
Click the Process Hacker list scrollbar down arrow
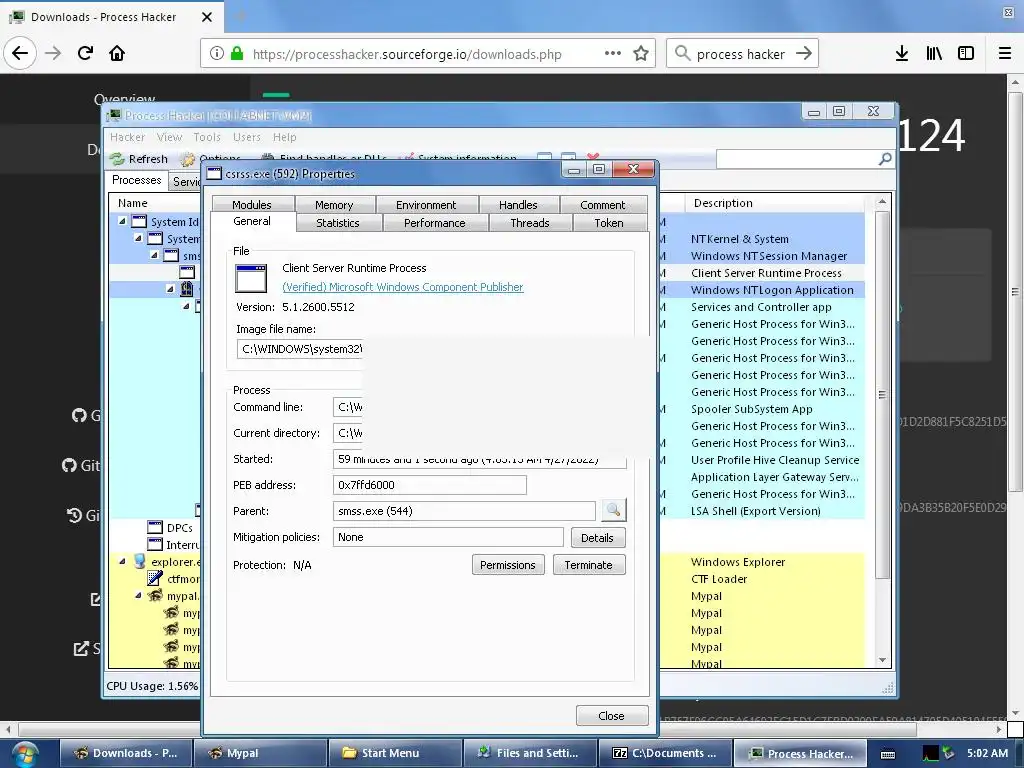coord(882,660)
